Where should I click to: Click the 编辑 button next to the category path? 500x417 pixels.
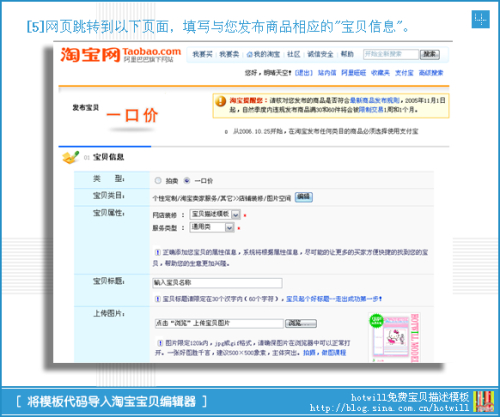coord(304,197)
